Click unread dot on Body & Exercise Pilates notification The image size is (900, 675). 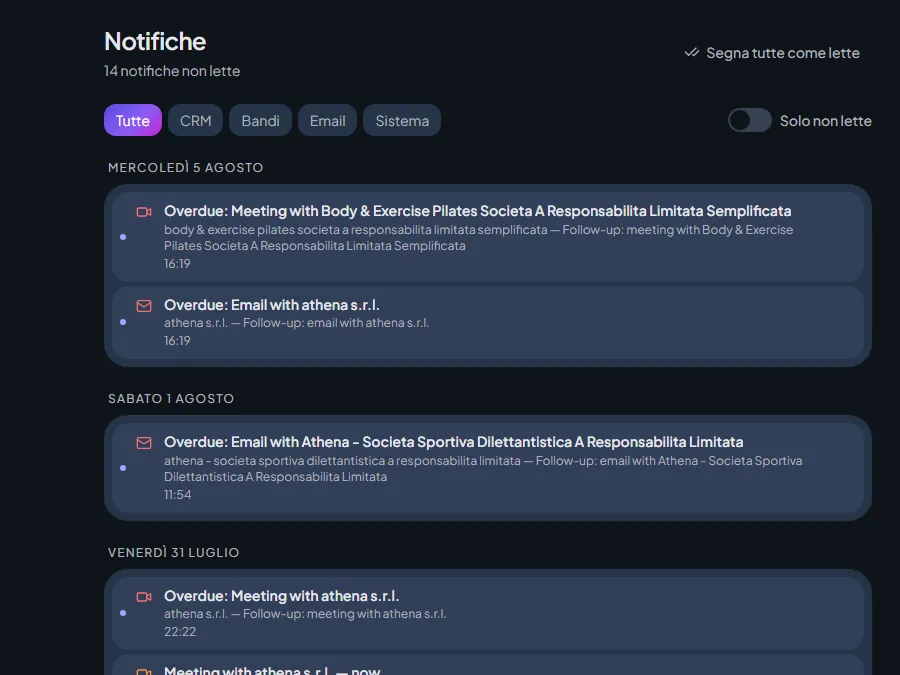coord(123,237)
